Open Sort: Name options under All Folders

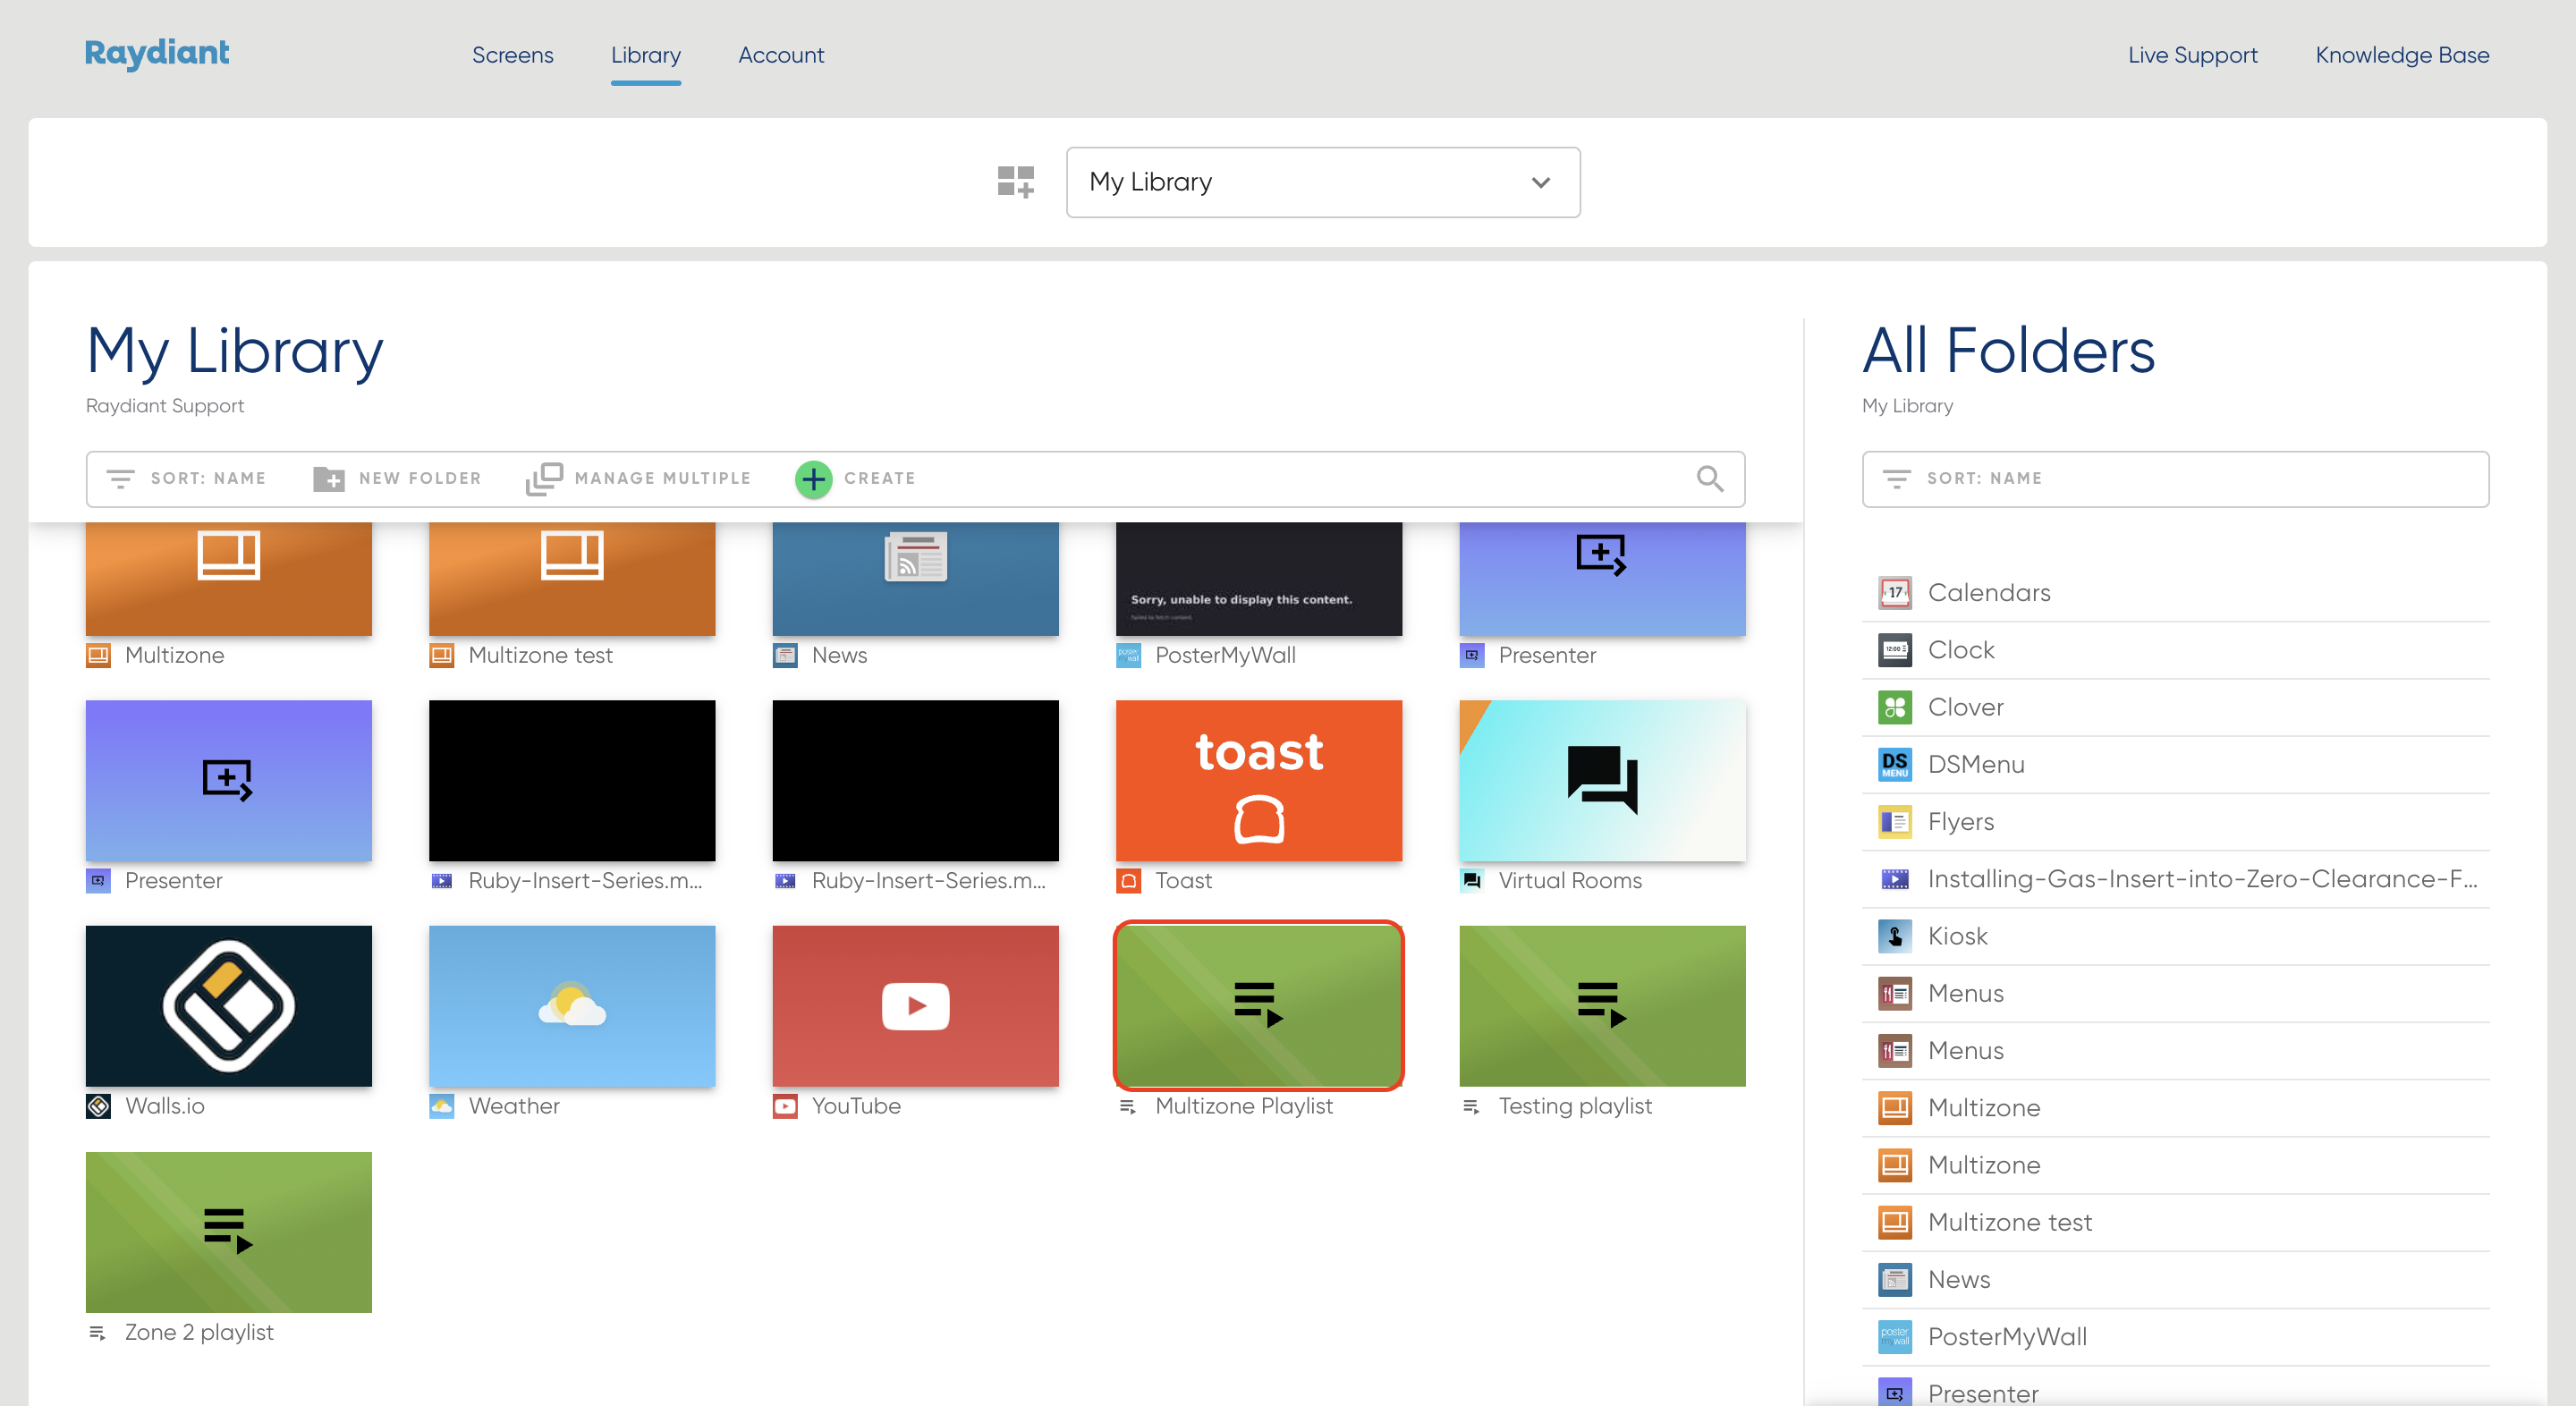click(x=1963, y=479)
